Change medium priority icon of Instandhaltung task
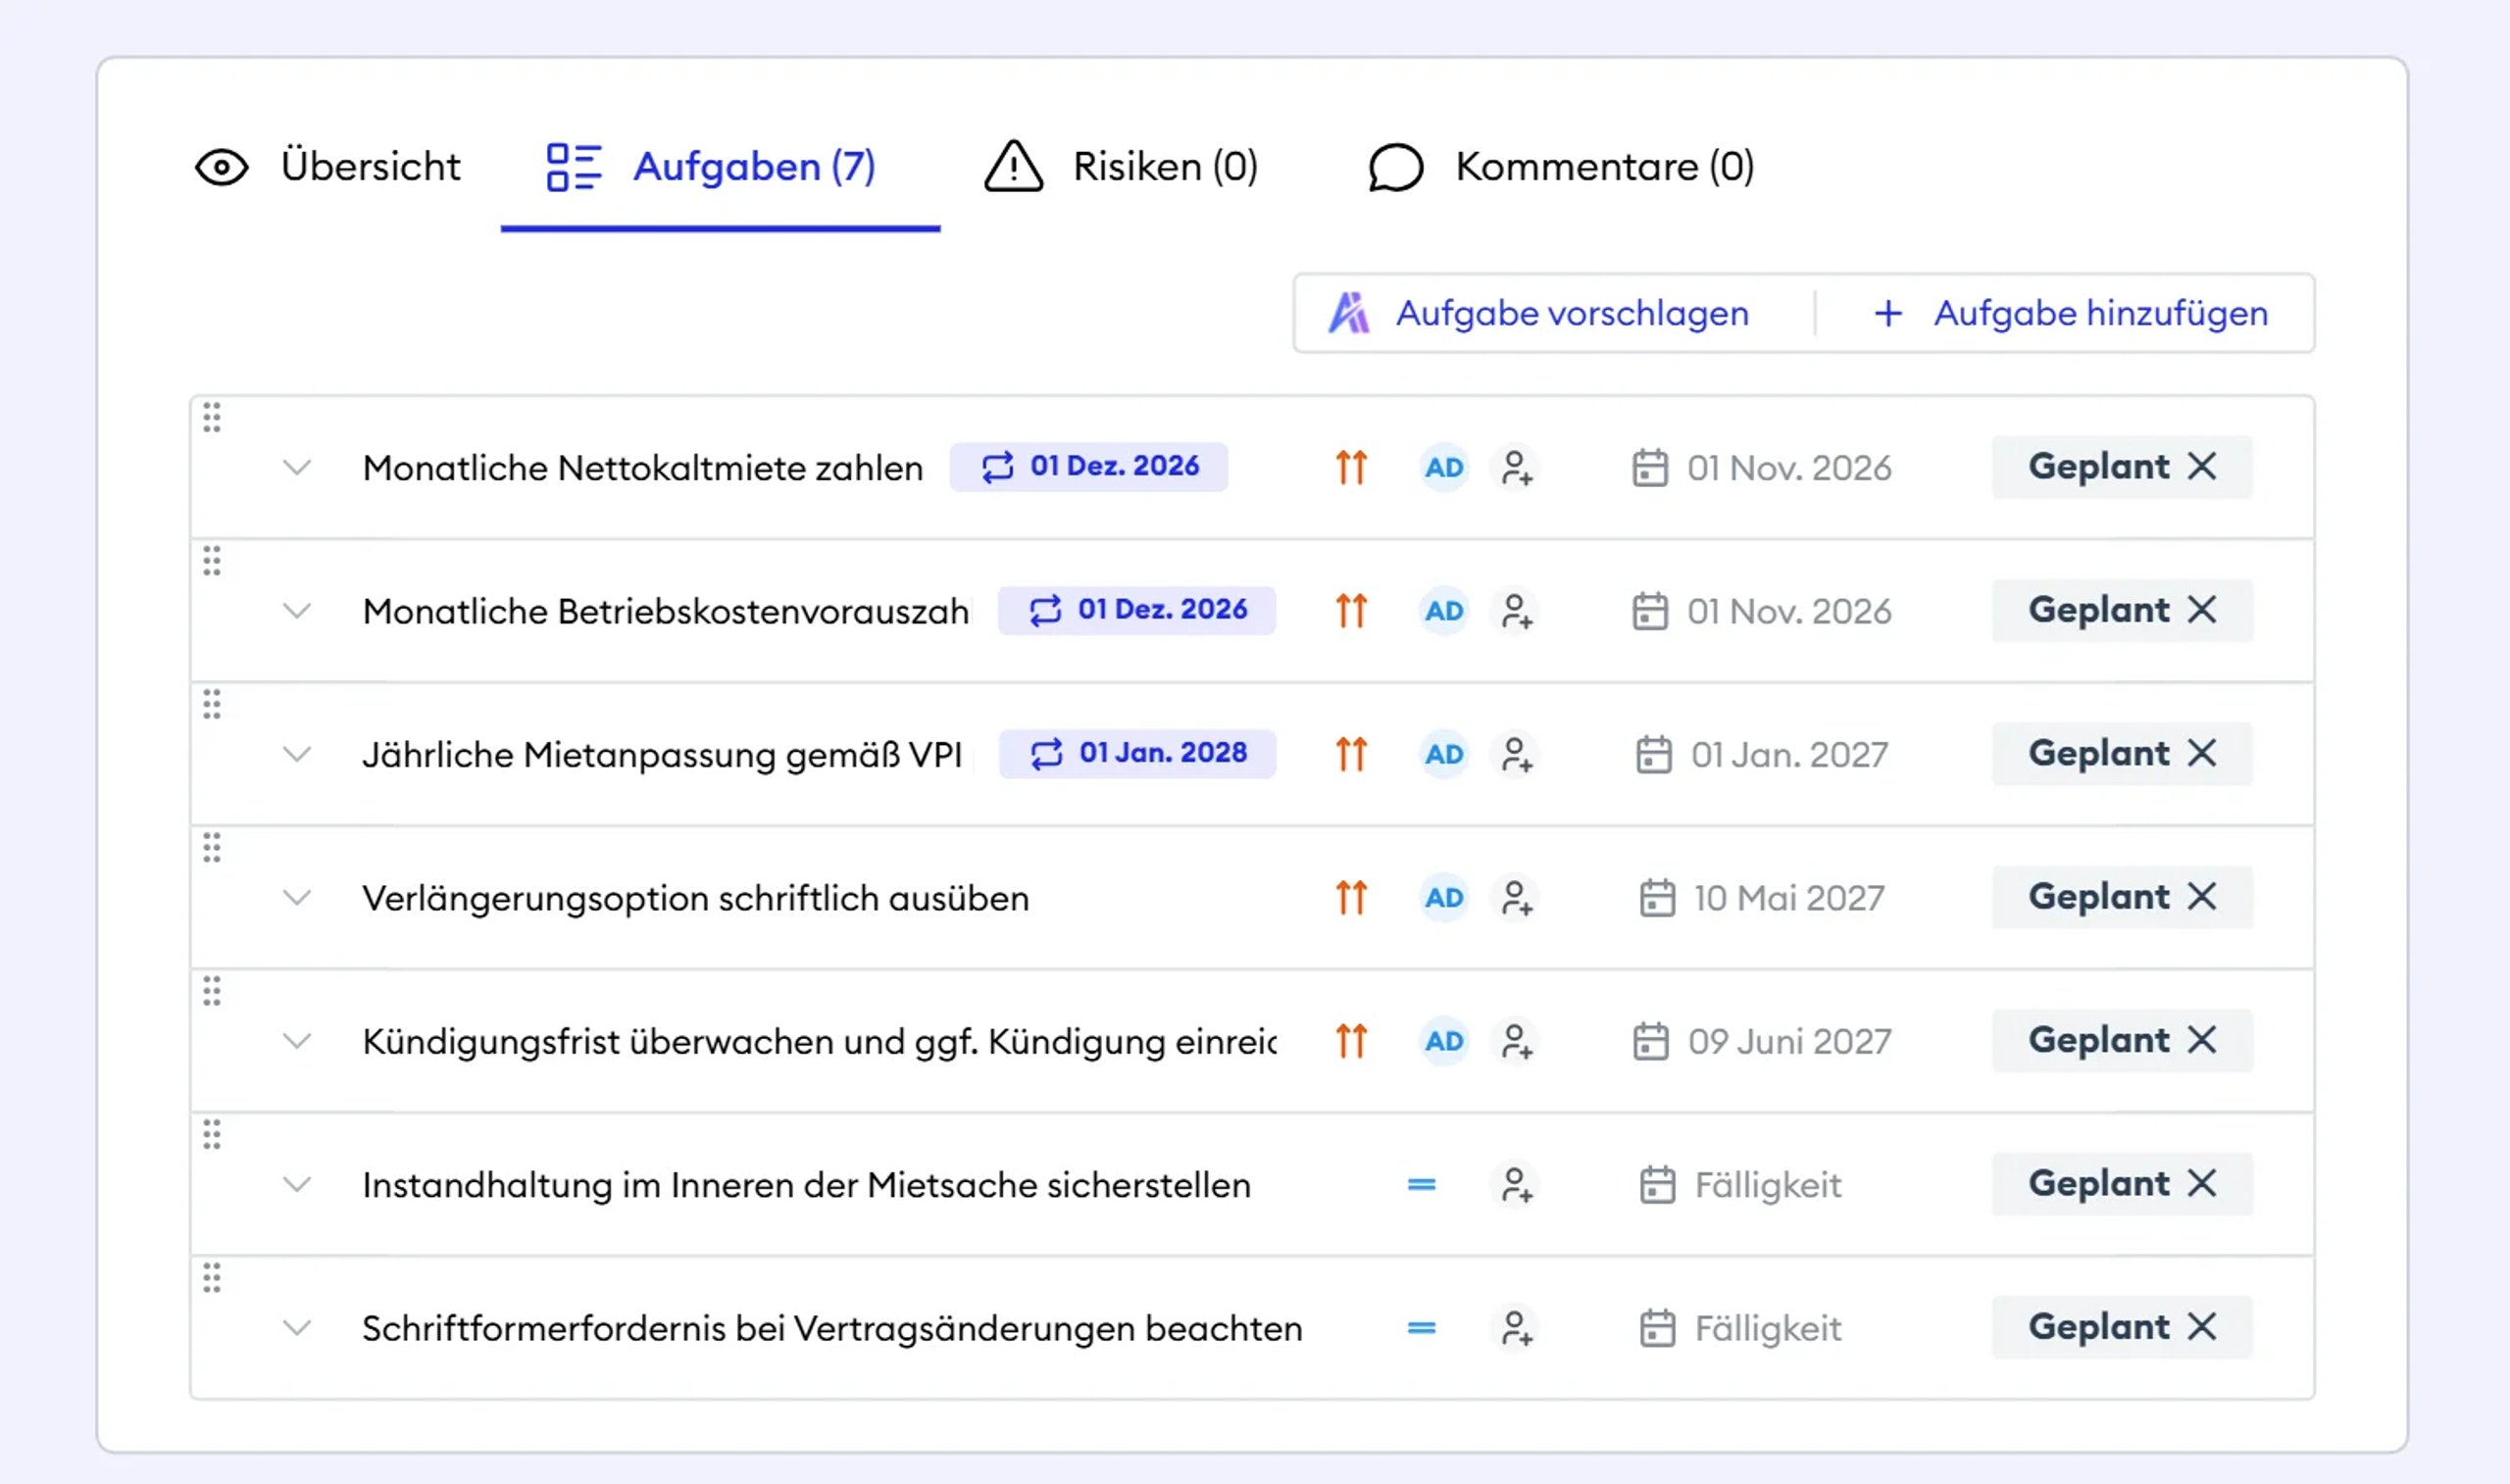This screenshot has width=2510, height=1484. (1421, 1185)
